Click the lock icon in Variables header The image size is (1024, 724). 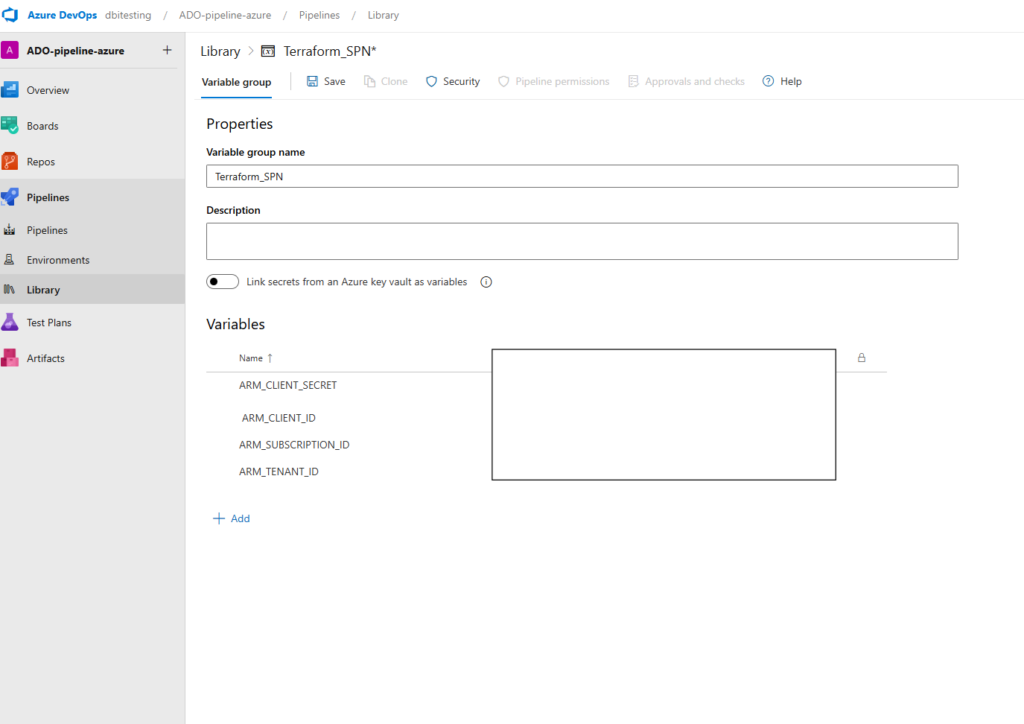click(x=861, y=358)
